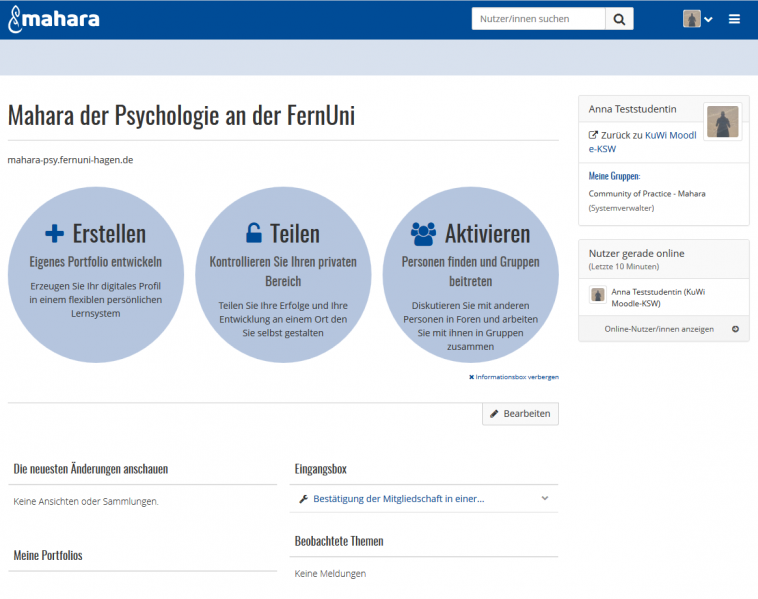The width and height of the screenshot is (758, 599).
Task: Open the Aktivieren heading
Action: click(487, 234)
